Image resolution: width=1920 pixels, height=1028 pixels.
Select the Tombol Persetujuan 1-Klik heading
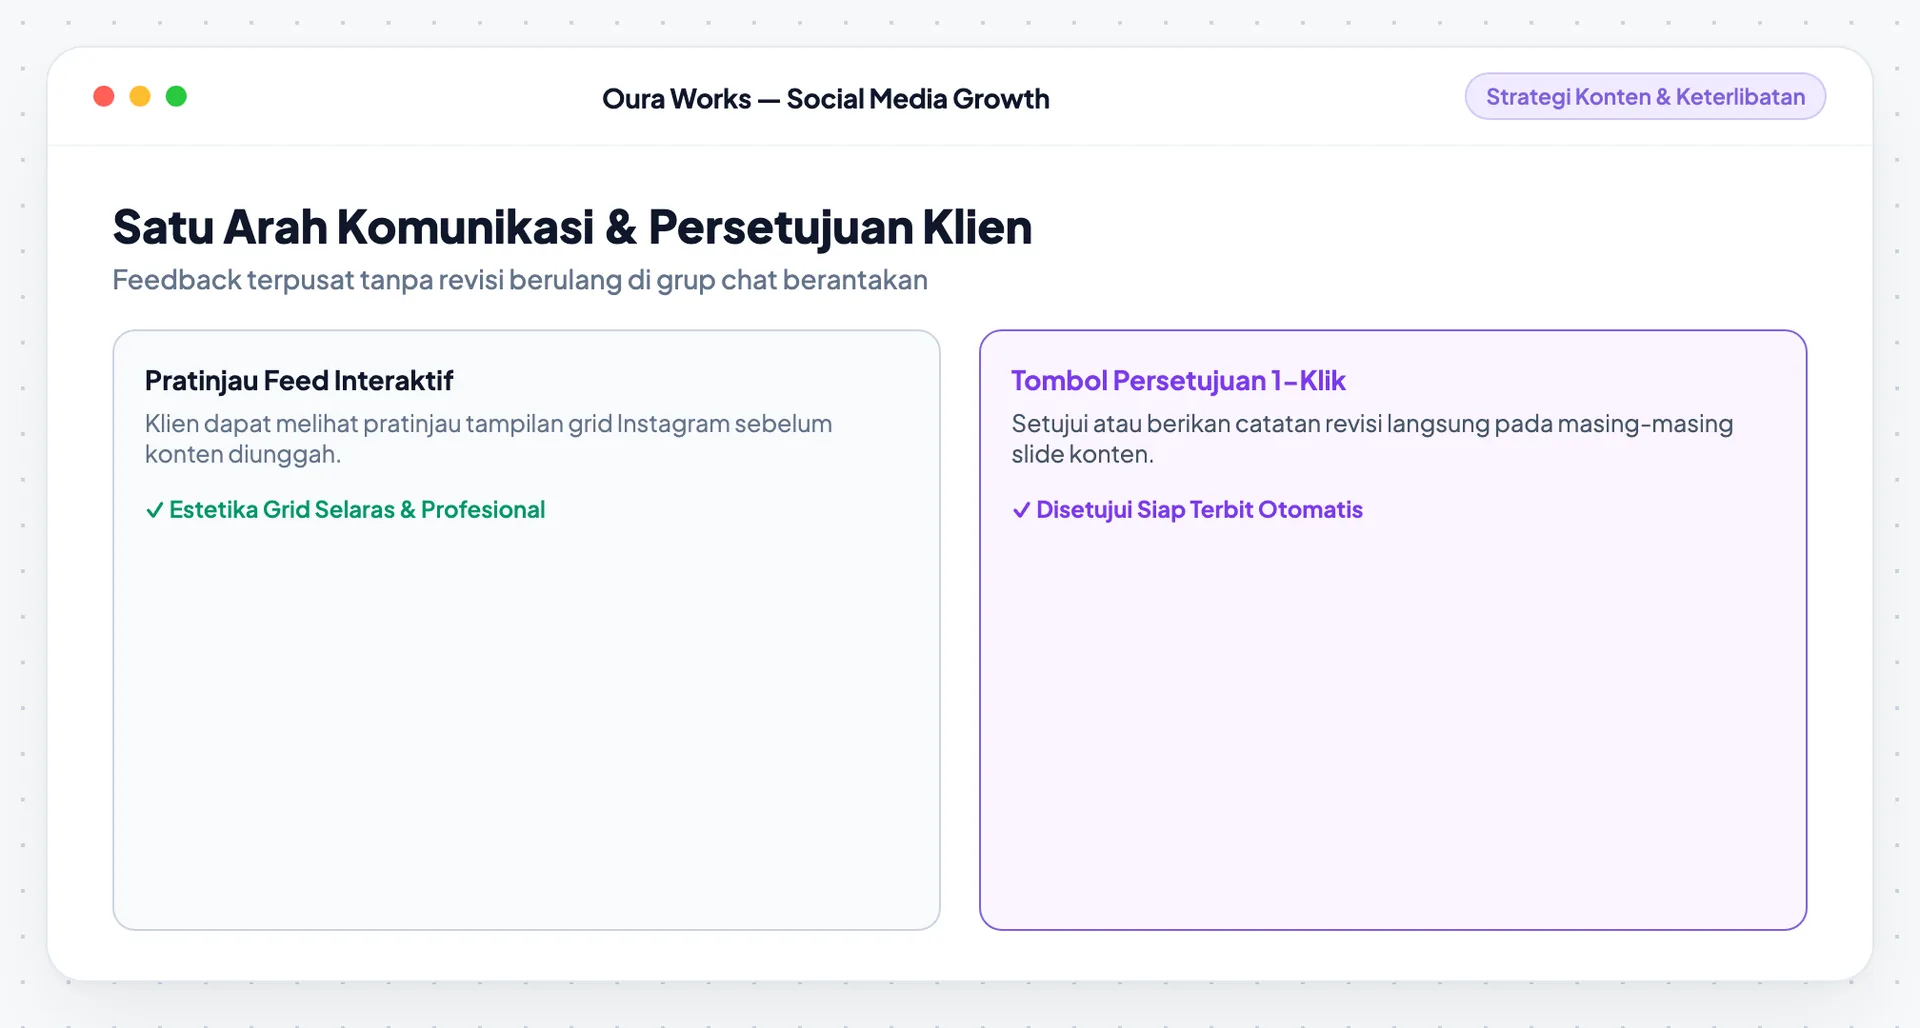[x=1178, y=381]
